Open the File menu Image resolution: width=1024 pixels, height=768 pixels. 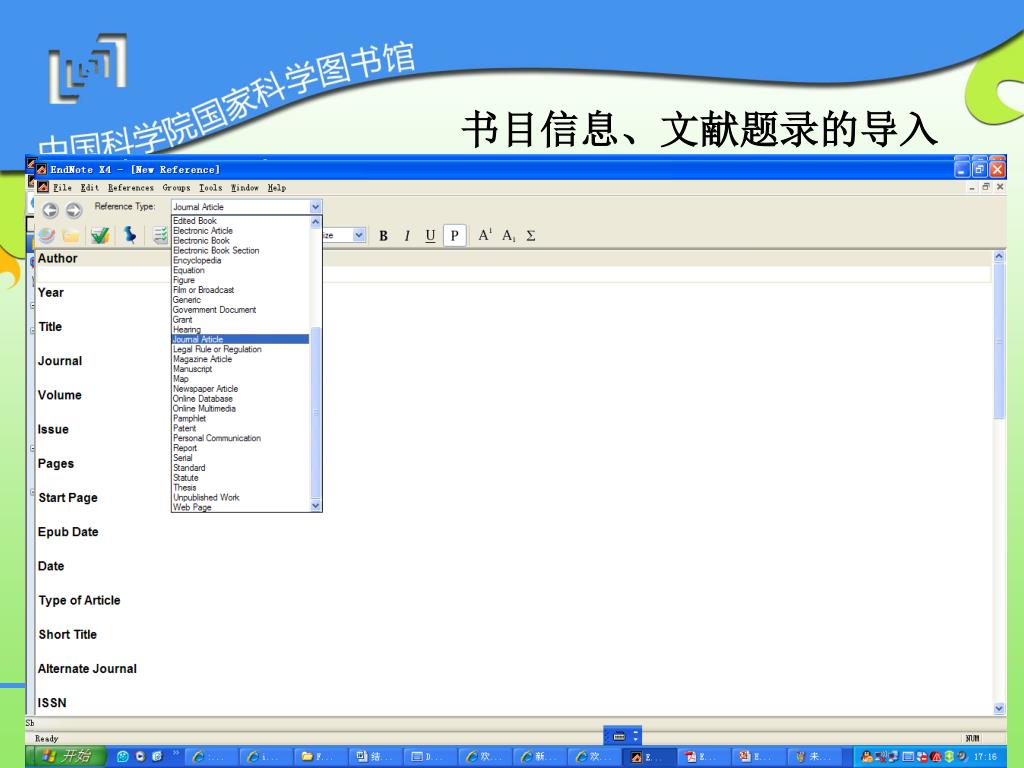point(62,188)
